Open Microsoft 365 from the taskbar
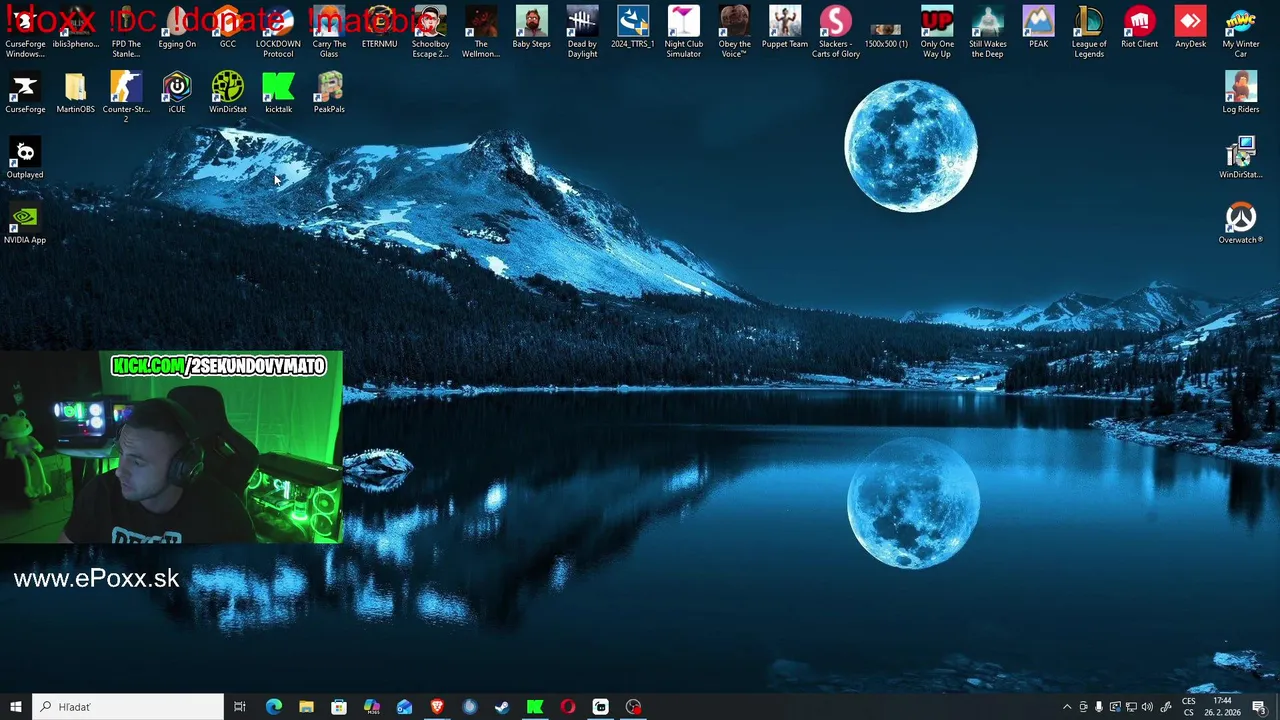 click(x=372, y=707)
